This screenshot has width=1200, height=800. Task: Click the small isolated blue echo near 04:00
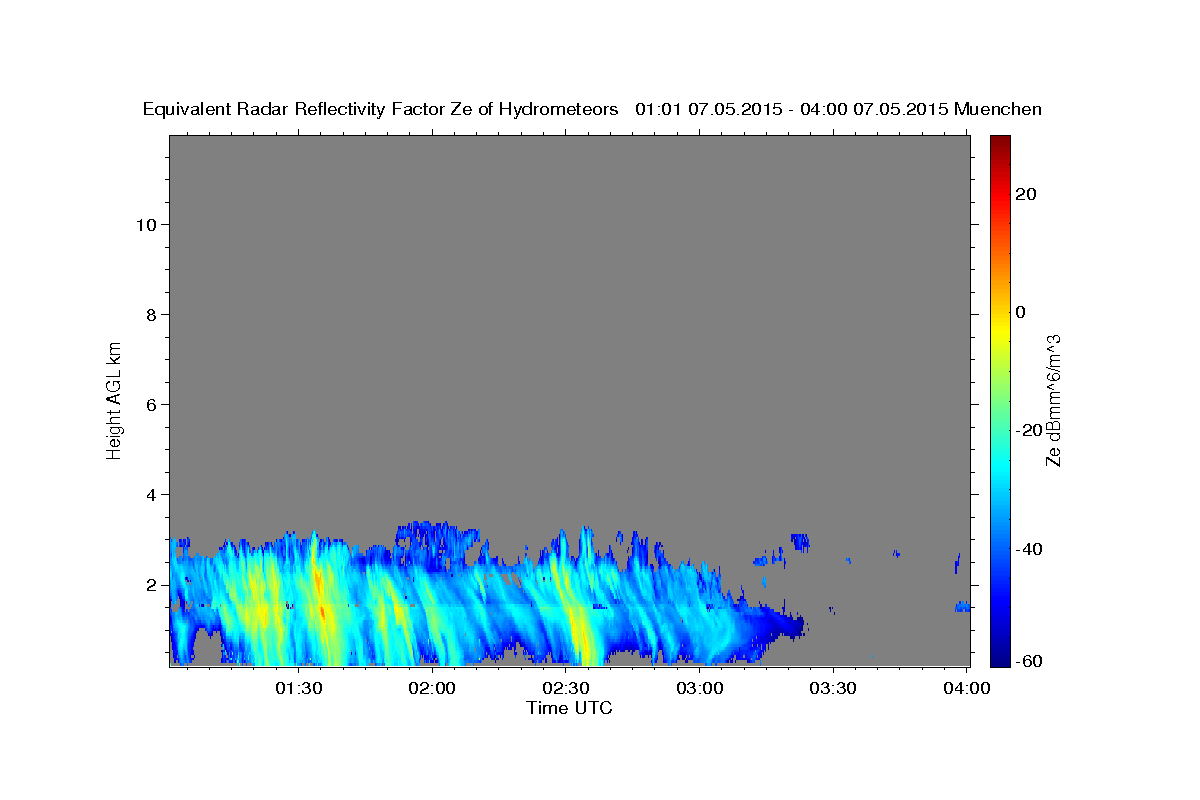click(962, 606)
